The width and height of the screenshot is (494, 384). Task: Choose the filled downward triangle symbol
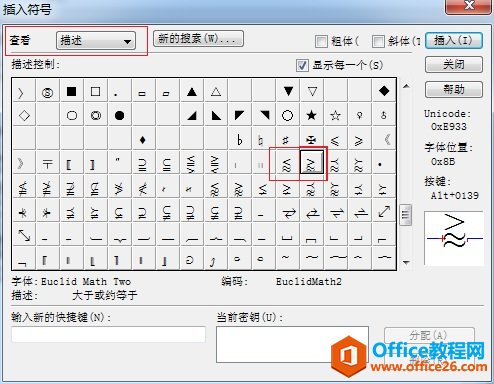coord(288,91)
